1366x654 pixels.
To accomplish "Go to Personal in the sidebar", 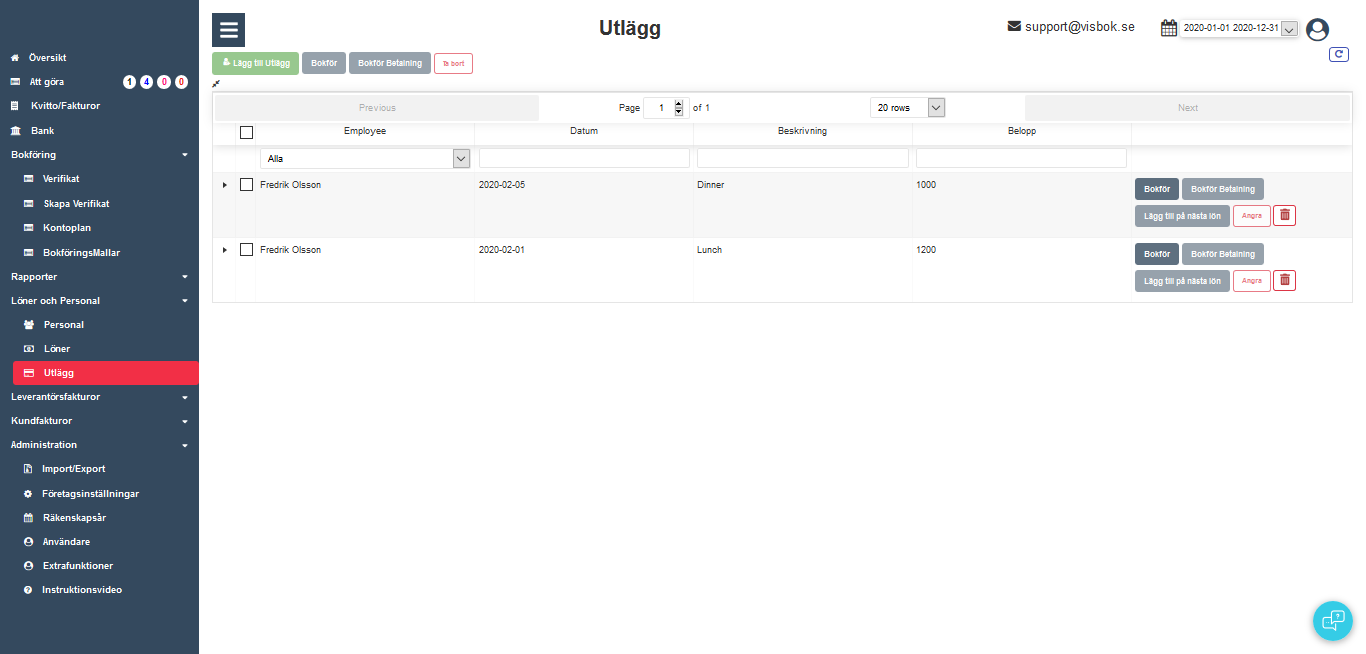I will pyautogui.click(x=63, y=325).
